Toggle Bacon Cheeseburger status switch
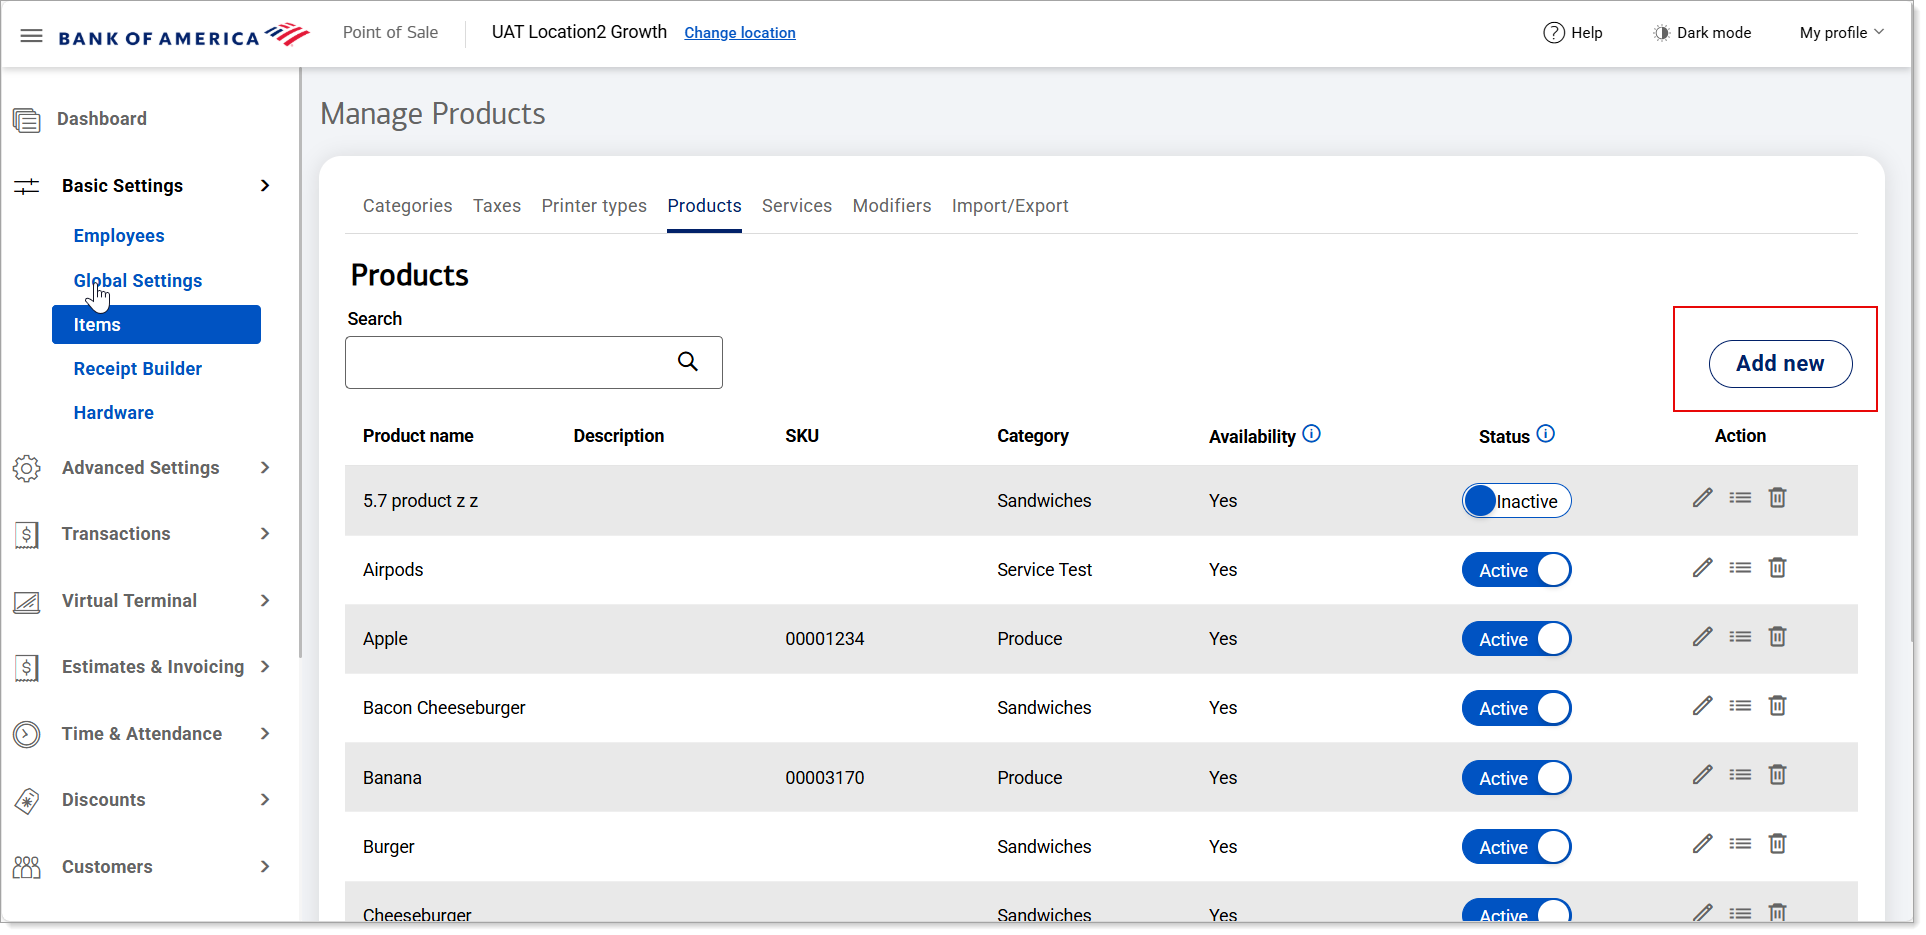Image resolution: width=1926 pixels, height=935 pixels. pos(1516,708)
